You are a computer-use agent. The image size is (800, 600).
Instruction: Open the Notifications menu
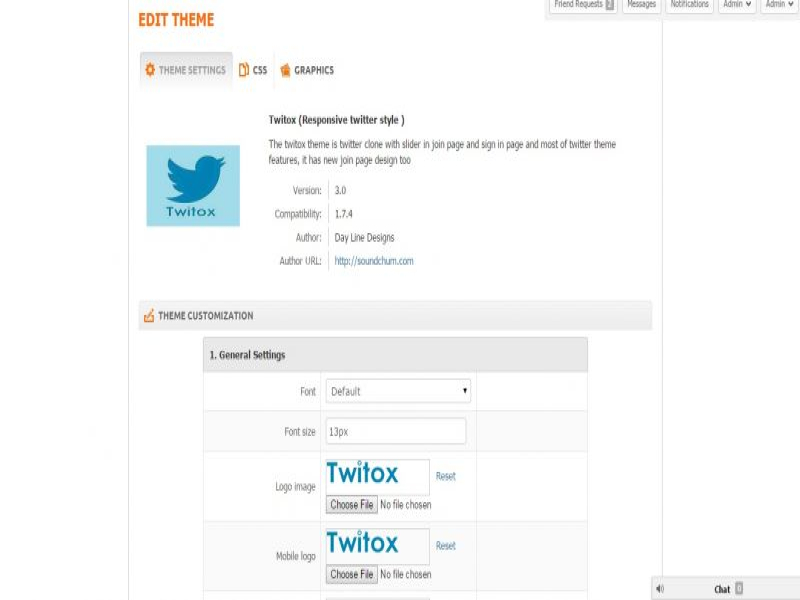(x=689, y=5)
